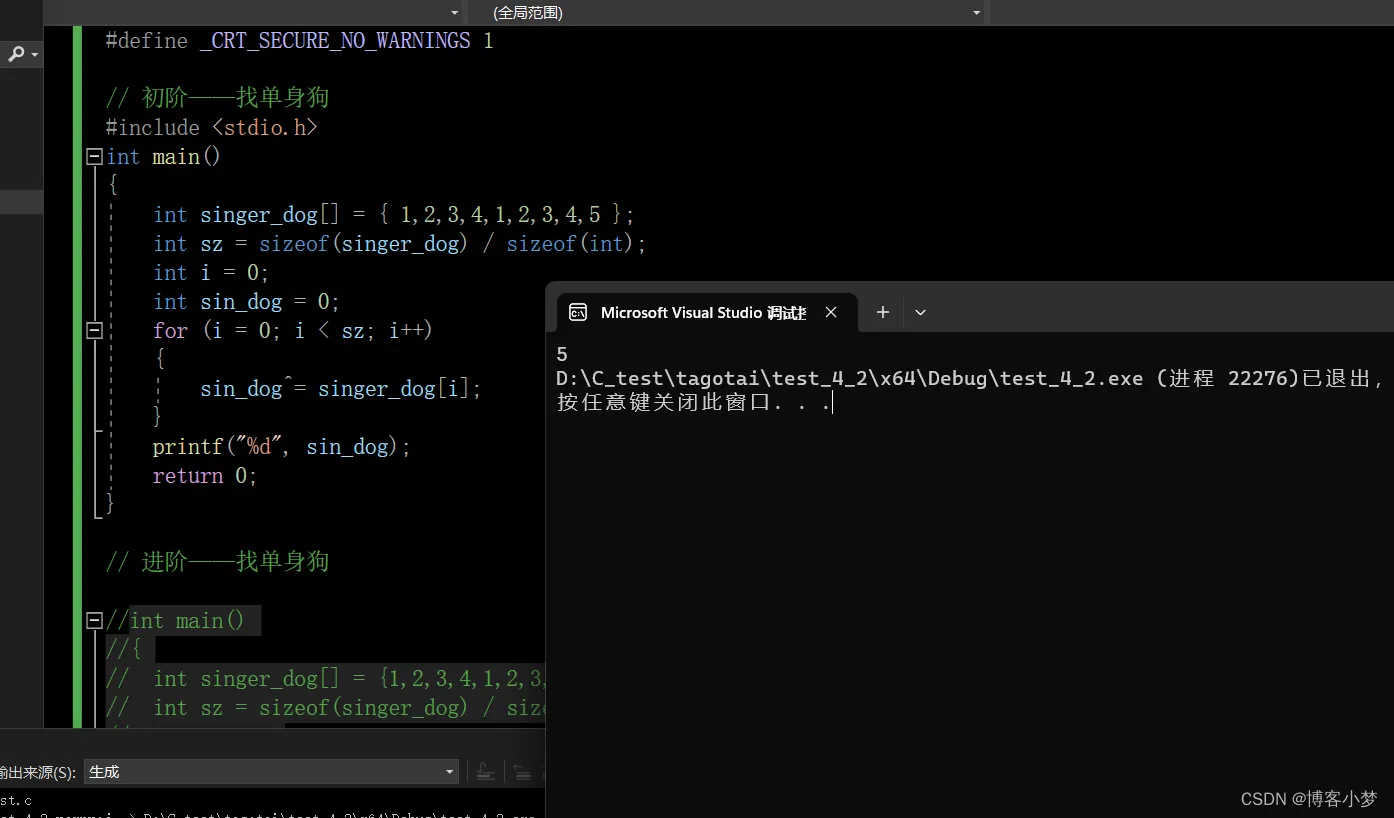The width and height of the screenshot is (1394, 818).
Task: Click the commented // int singer_dog[] line
Action: pyautogui.click(x=325, y=679)
